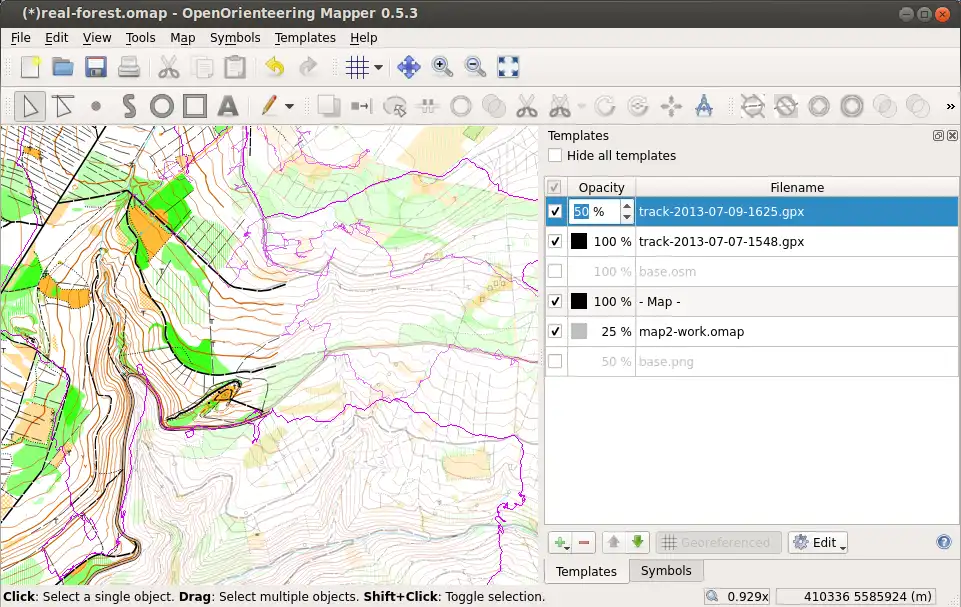Choose the Draw circles tool

[x=161, y=106]
